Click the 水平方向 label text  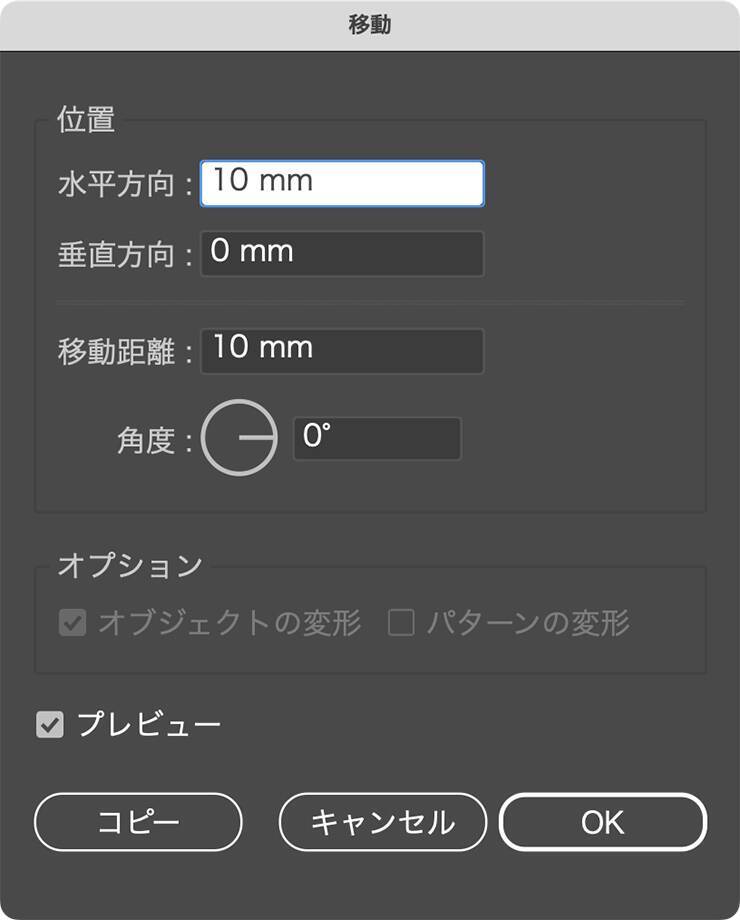(116, 185)
